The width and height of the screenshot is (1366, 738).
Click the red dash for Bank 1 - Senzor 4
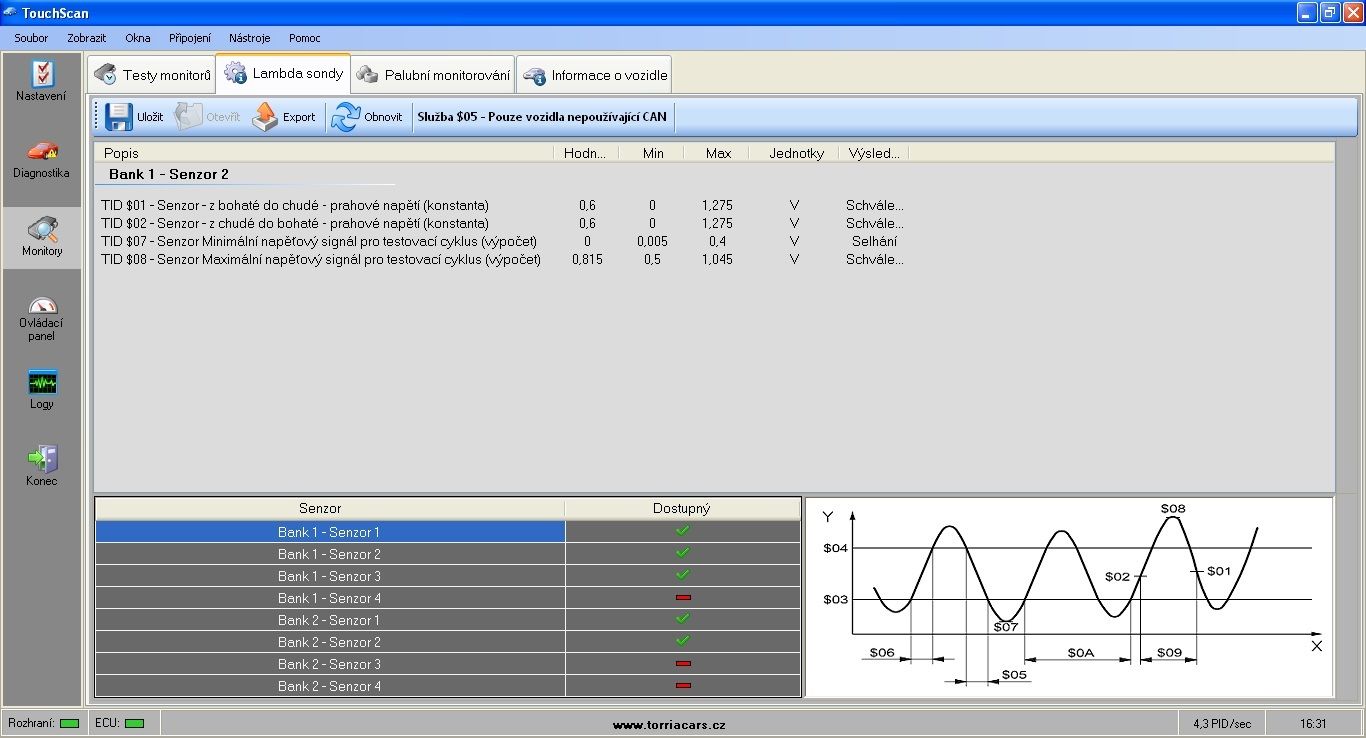pos(684,598)
